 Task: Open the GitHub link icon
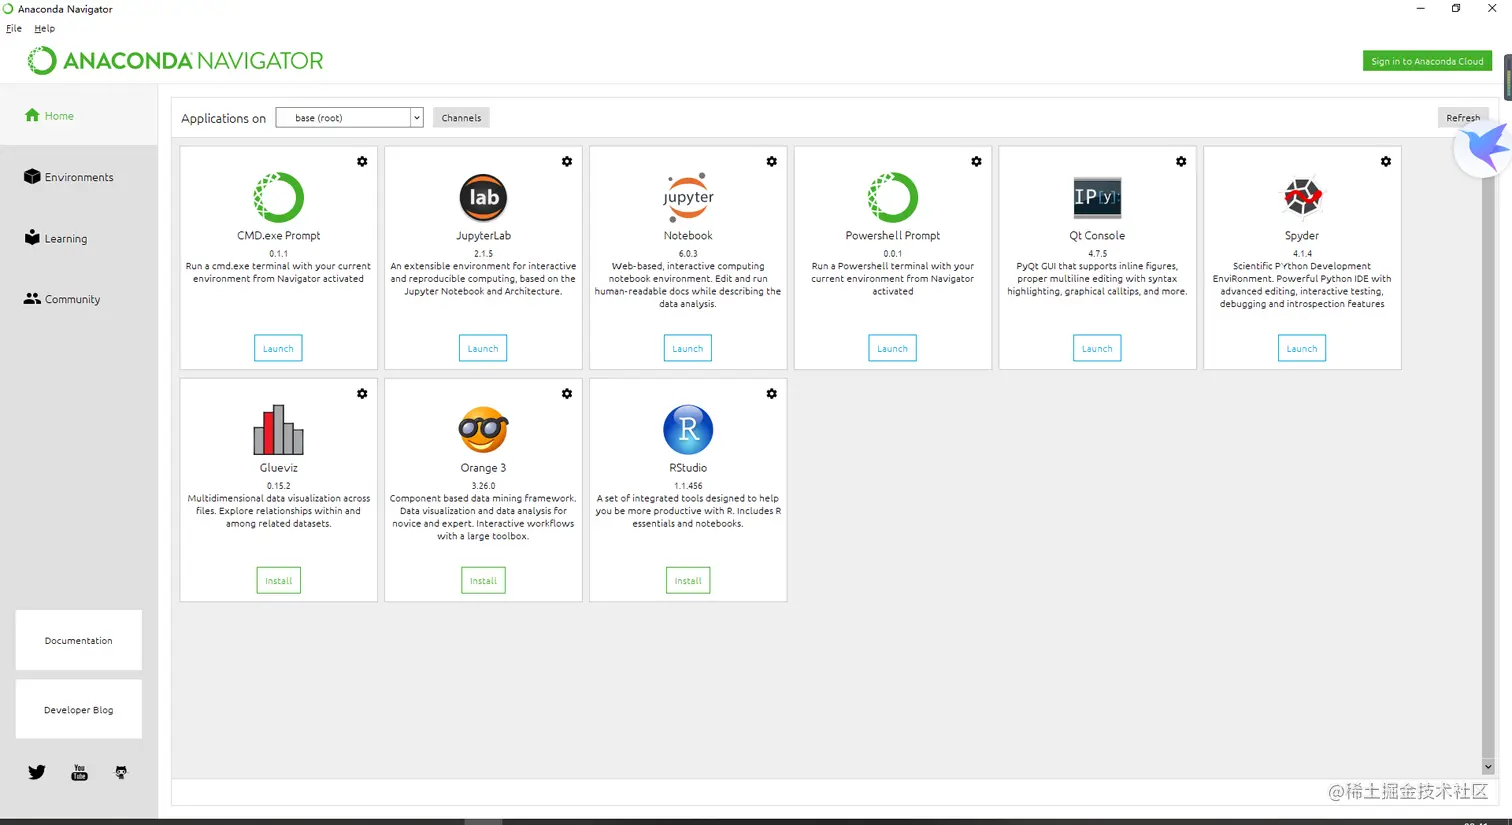tap(121, 772)
